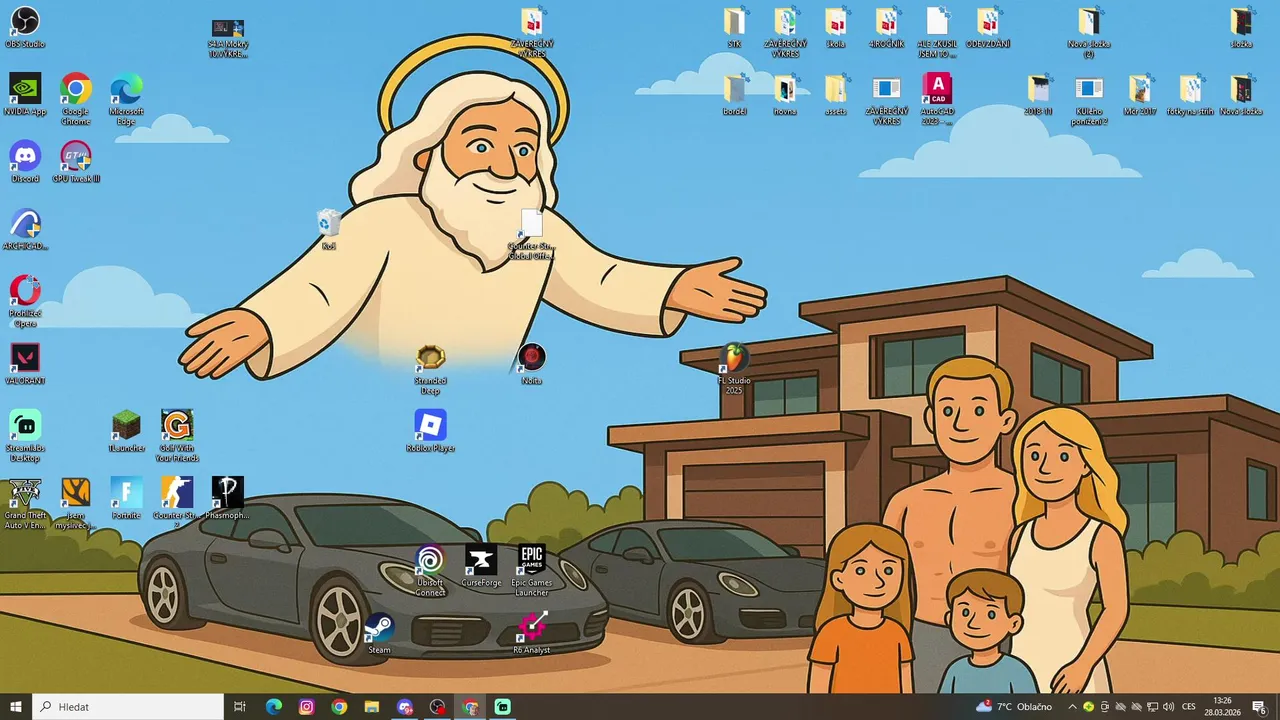Open the Epic Games Launcher shortcut

click(x=531, y=570)
